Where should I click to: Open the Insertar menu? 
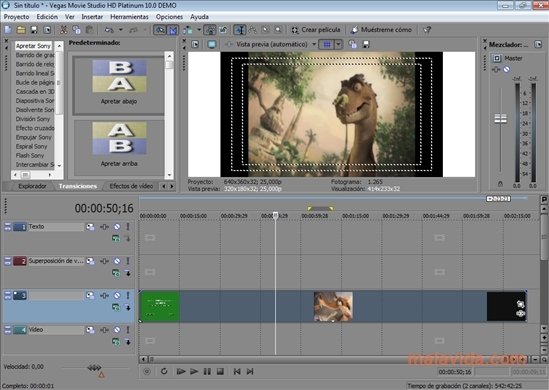[92, 17]
